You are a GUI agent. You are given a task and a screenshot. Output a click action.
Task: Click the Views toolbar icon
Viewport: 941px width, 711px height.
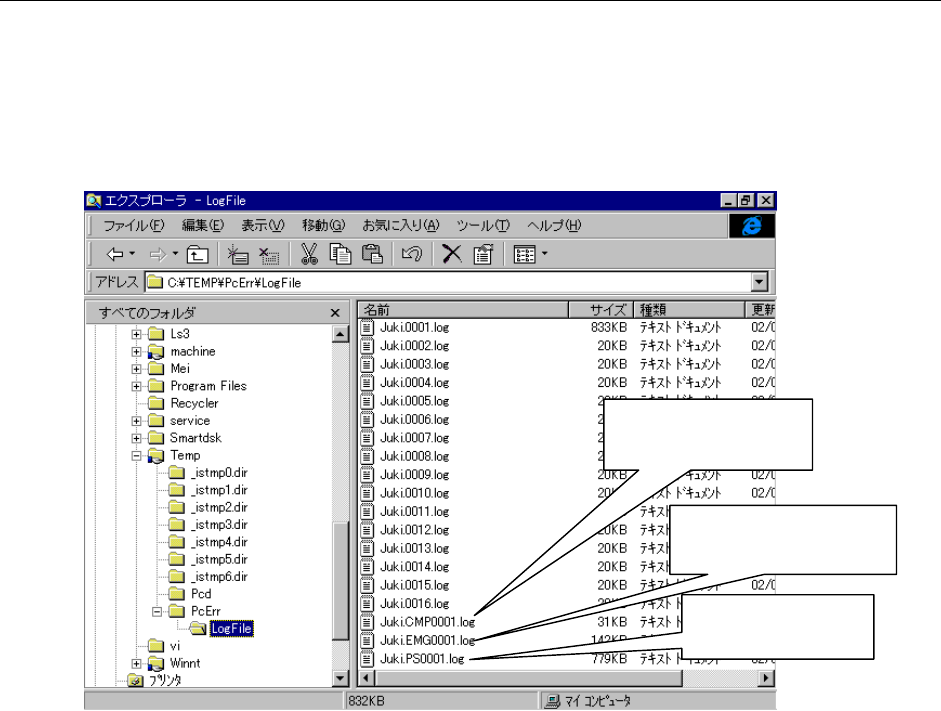(x=525, y=254)
